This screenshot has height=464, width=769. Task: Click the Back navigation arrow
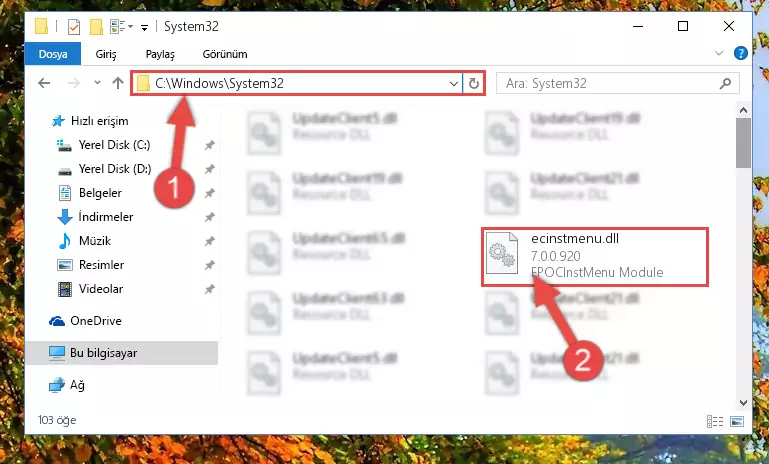44,83
